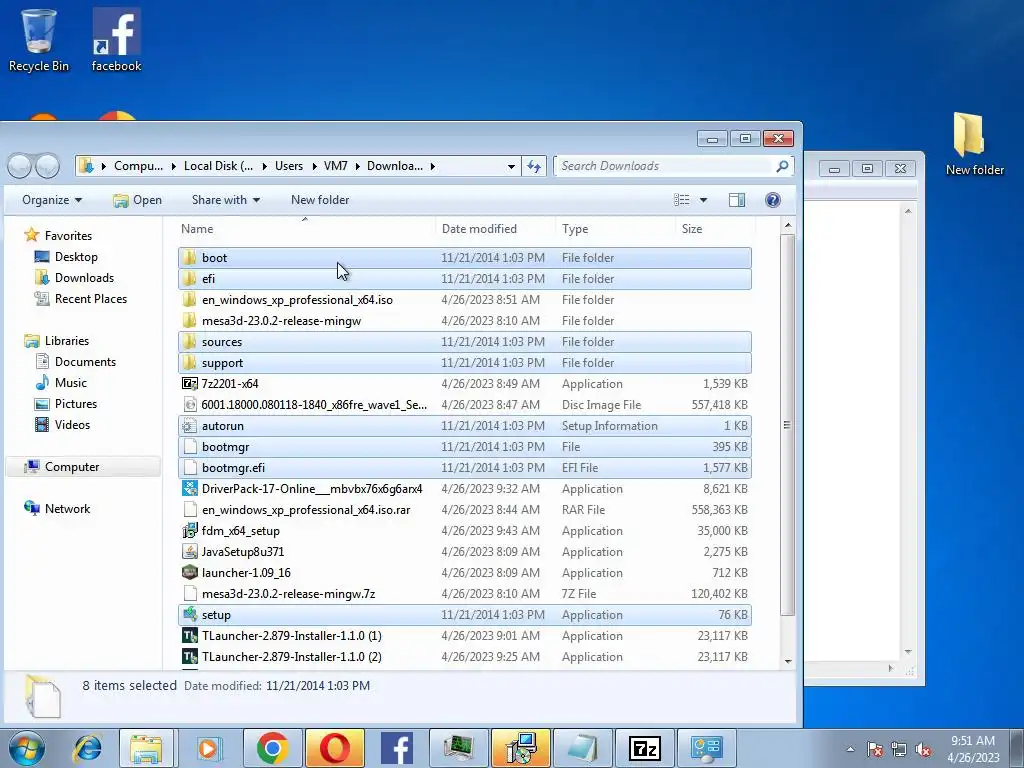Select en_windows_xp_professional_x64.iso folder
The width and height of the screenshot is (1024, 768).
coord(464,300)
